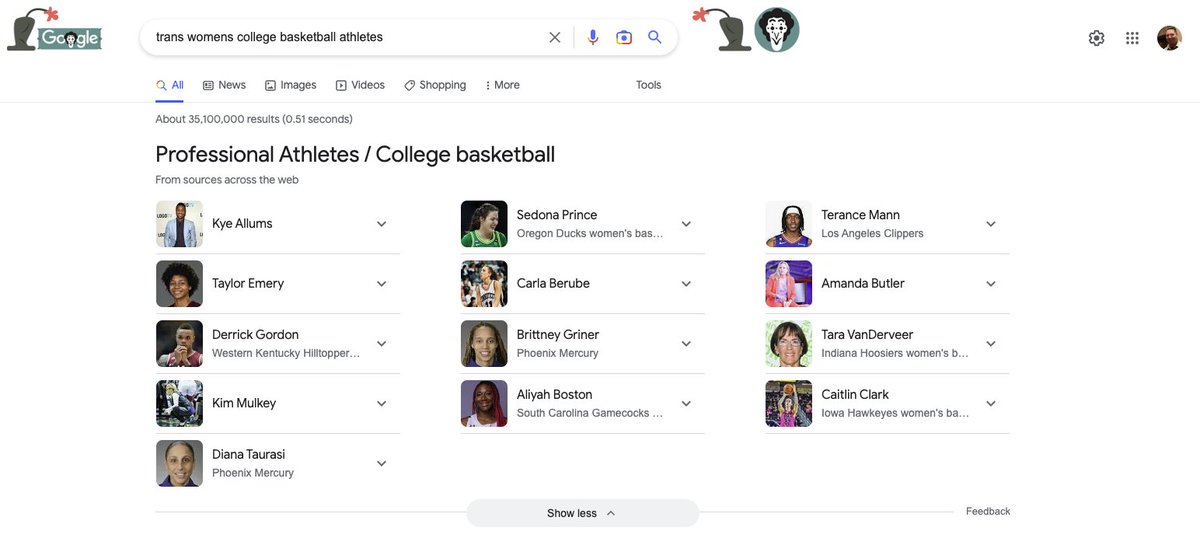Open the search Tools options
Viewport: 1200px width, 545px height.
[649, 85]
